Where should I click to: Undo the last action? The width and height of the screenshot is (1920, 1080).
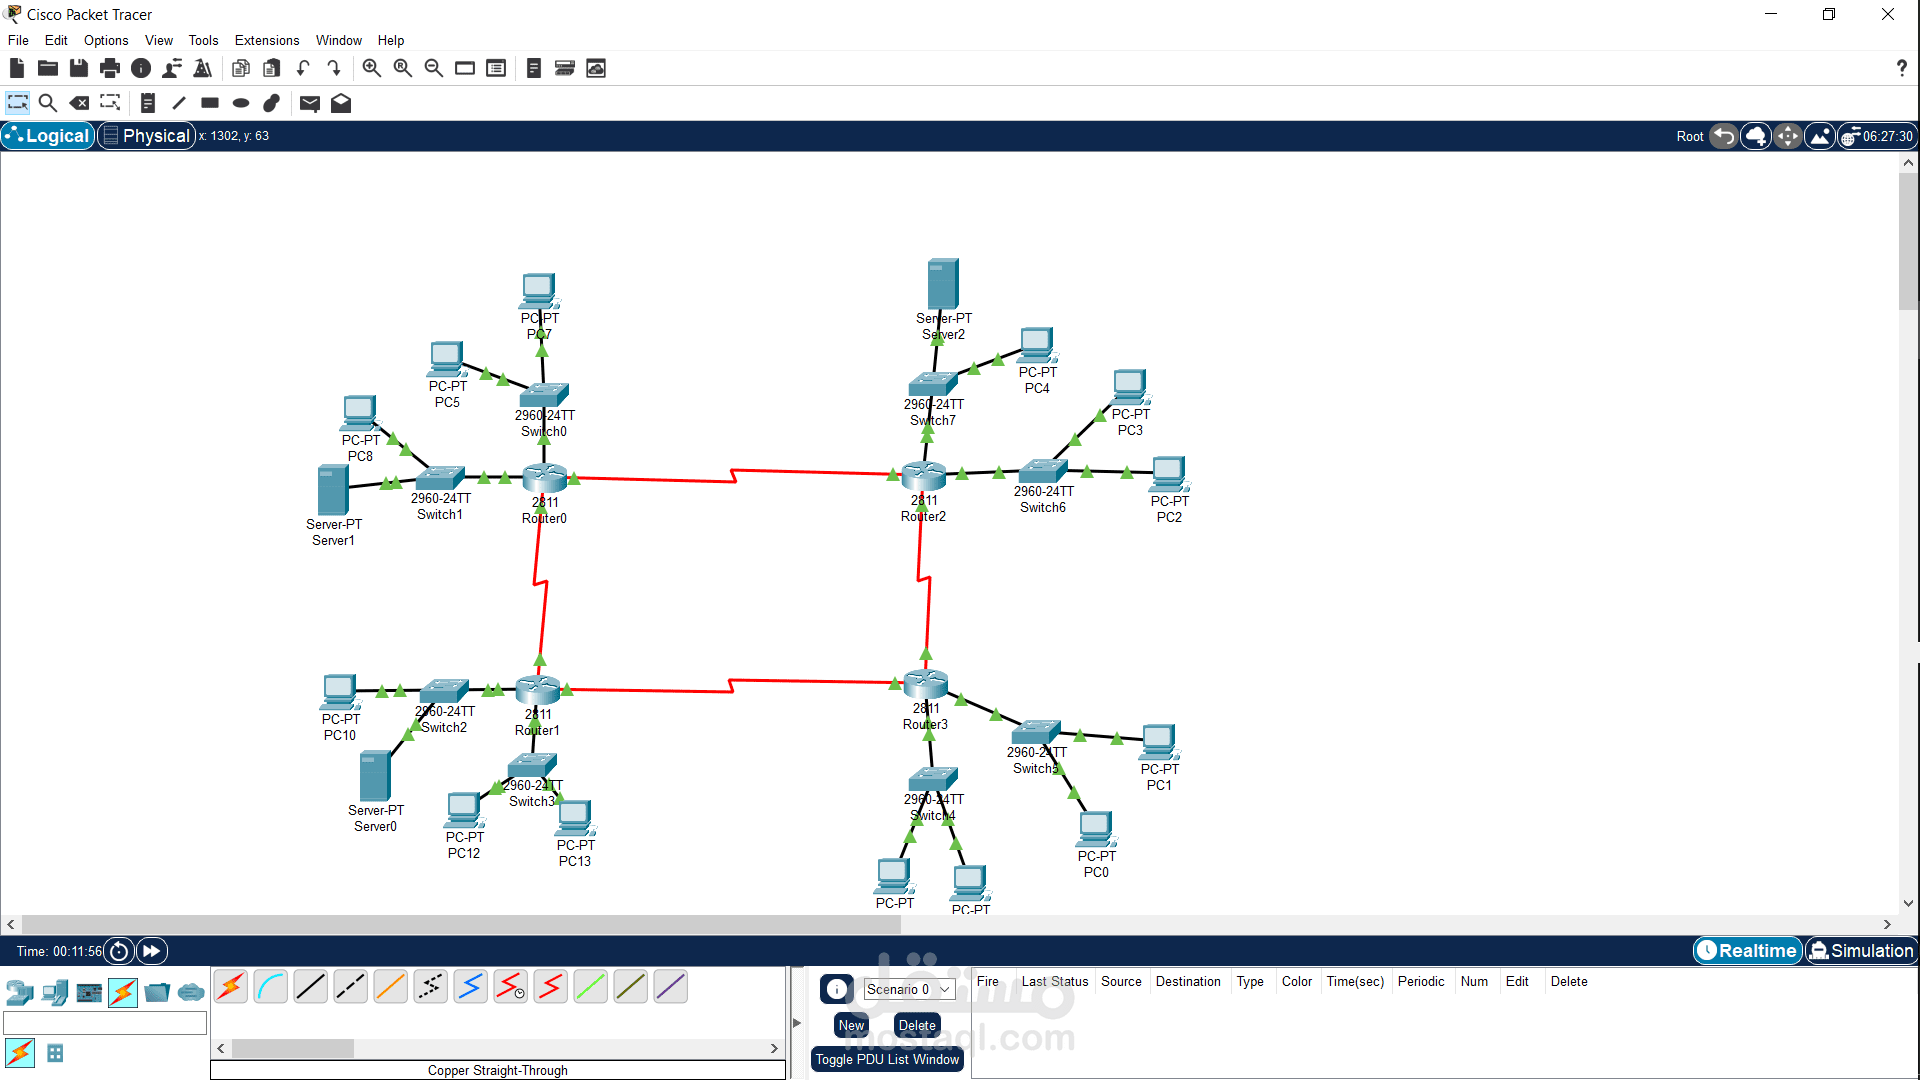click(303, 68)
